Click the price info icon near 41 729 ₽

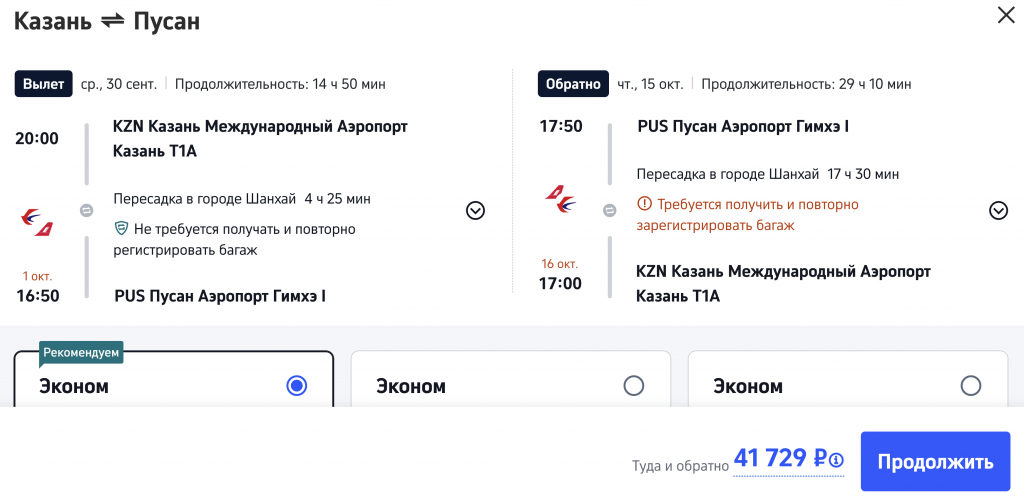click(836, 460)
